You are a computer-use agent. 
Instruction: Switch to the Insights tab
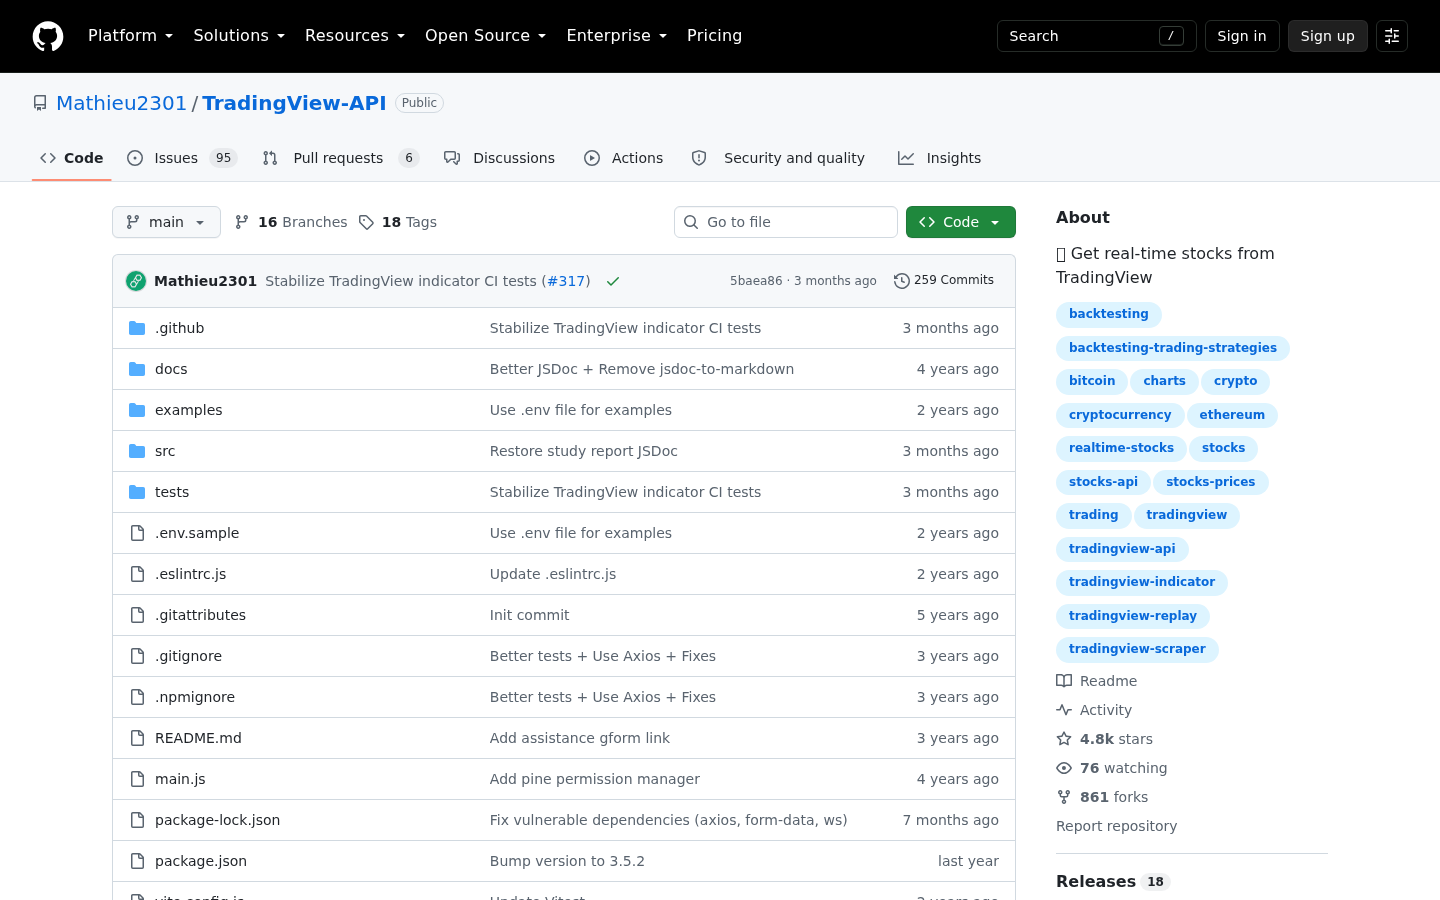point(939,158)
